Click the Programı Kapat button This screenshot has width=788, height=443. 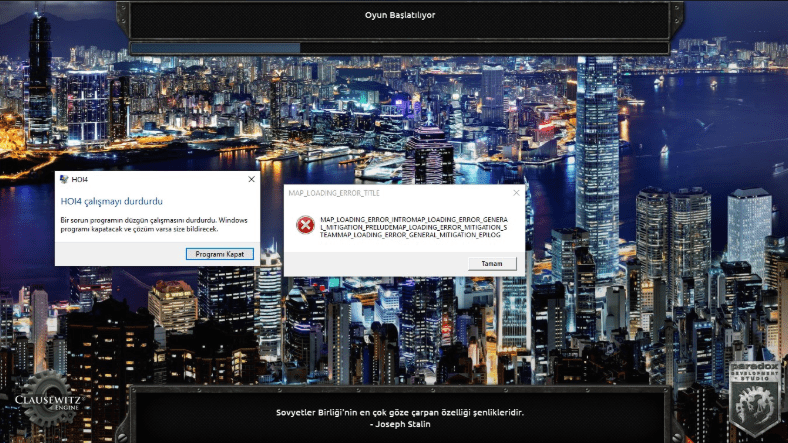220,254
